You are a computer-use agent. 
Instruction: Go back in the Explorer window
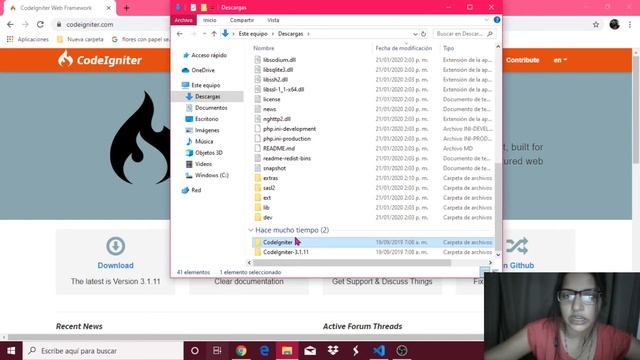coord(180,34)
